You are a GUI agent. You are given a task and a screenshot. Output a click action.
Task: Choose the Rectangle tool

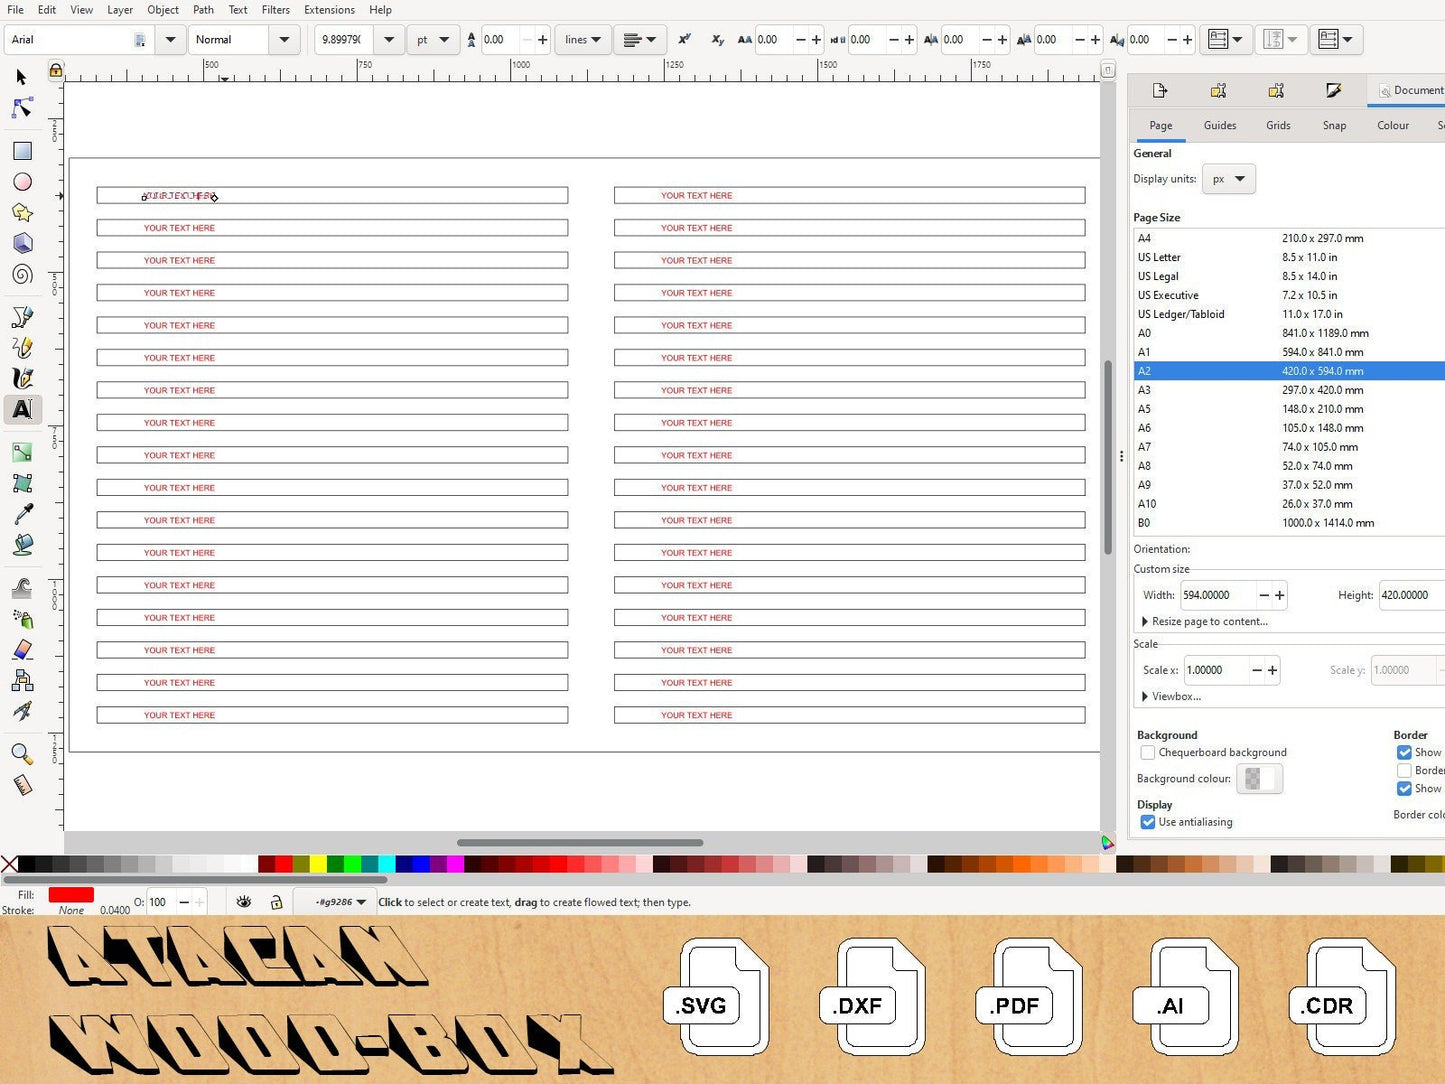(x=22, y=151)
